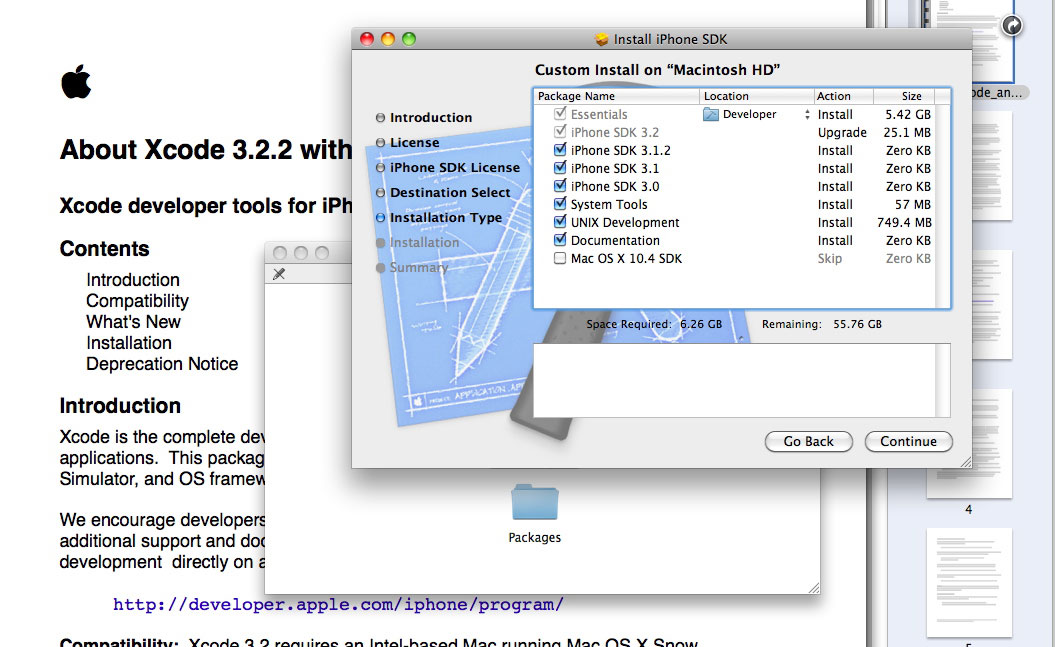Disable the Documentation package checkbox
The image size is (1055, 647).
coord(560,240)
